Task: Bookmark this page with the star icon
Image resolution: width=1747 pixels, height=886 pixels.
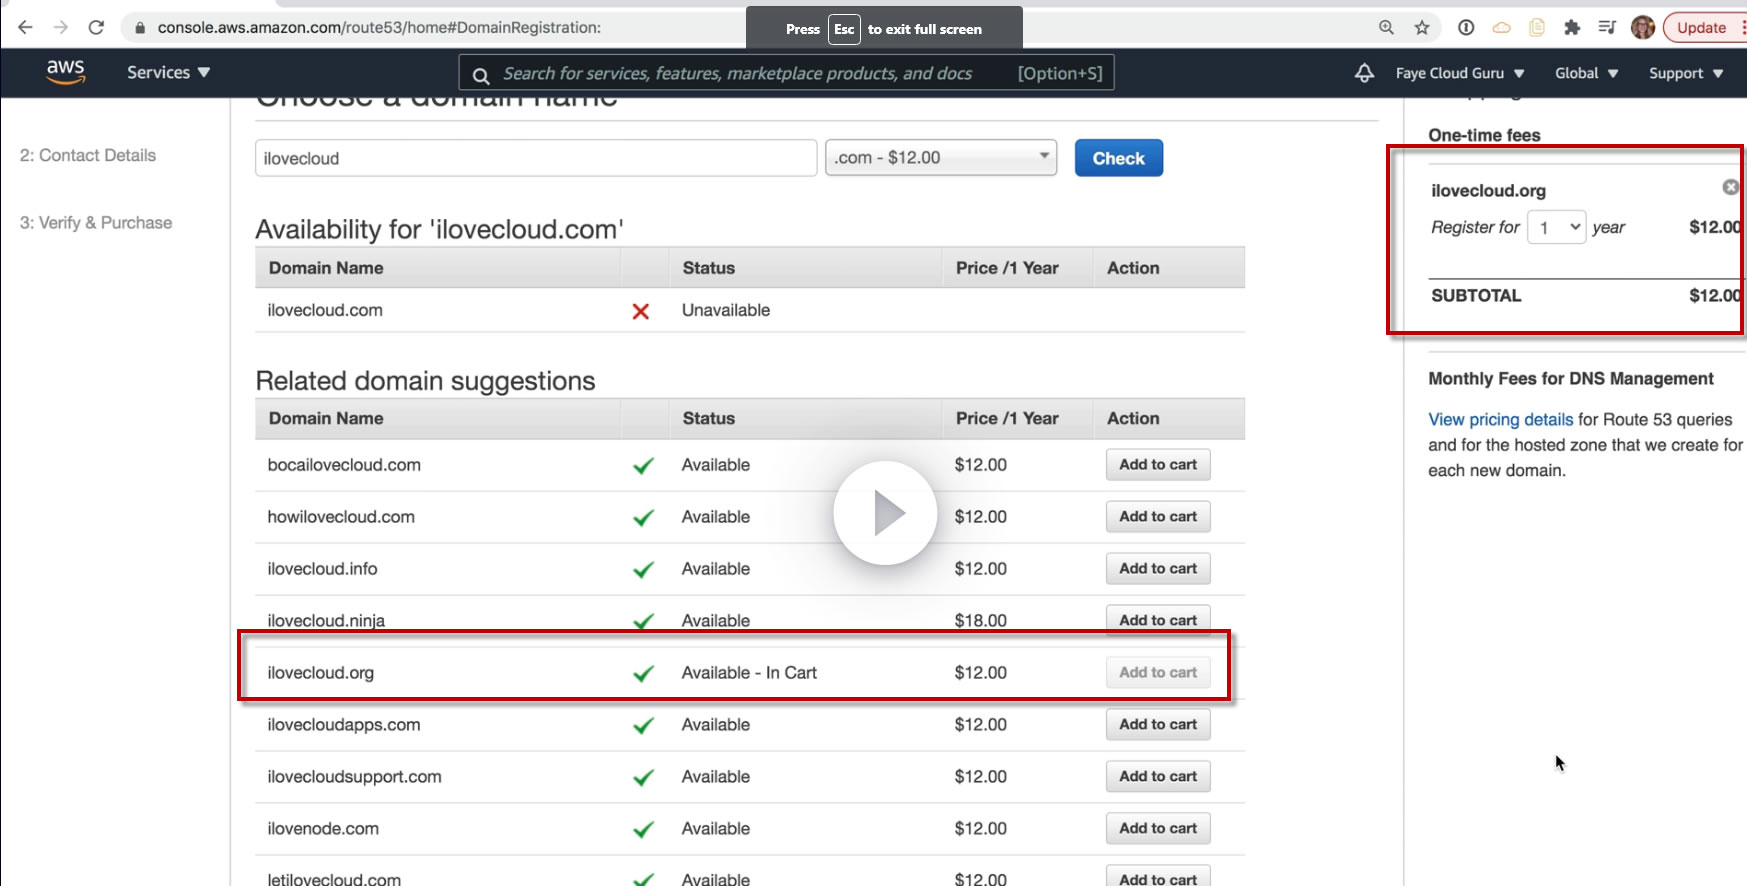Action: tap(1422, 28)
